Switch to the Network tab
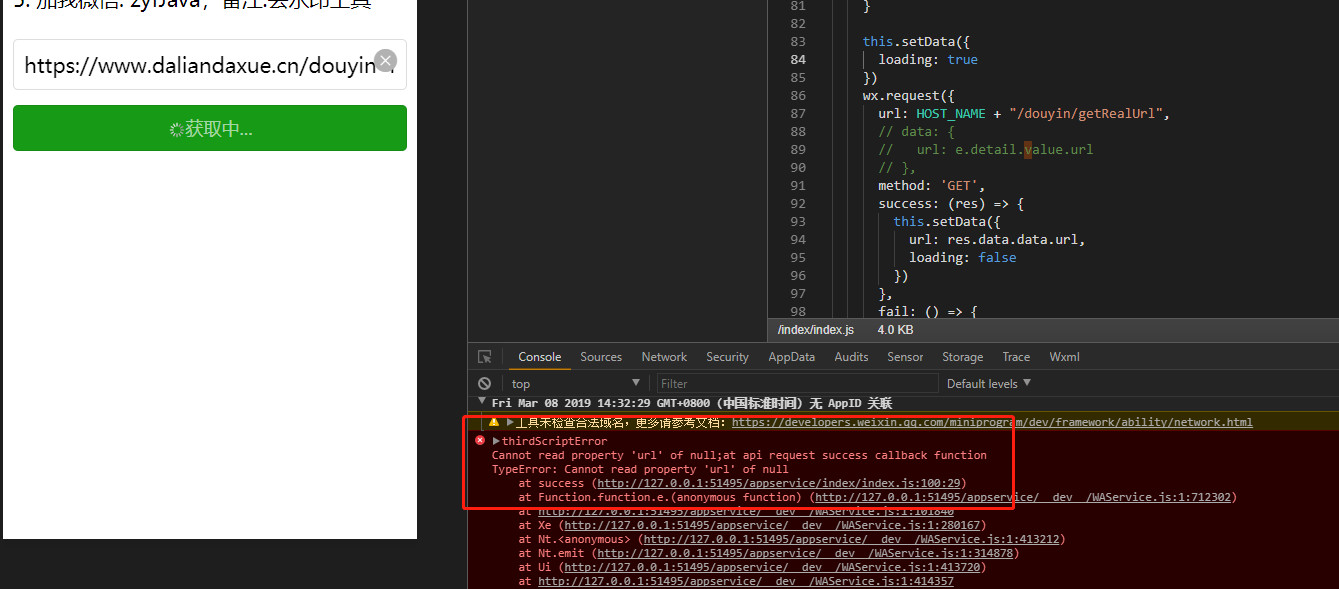 coord(664,357)
